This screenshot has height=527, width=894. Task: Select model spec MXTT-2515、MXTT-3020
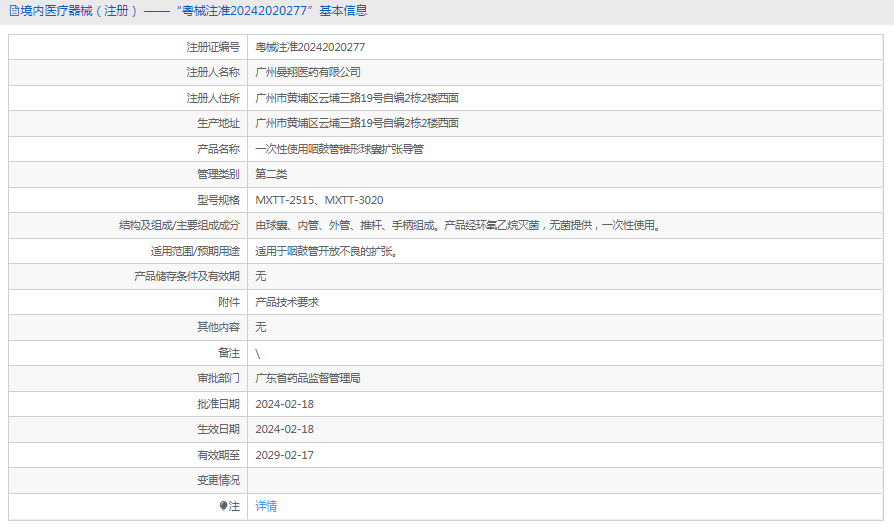319,200
